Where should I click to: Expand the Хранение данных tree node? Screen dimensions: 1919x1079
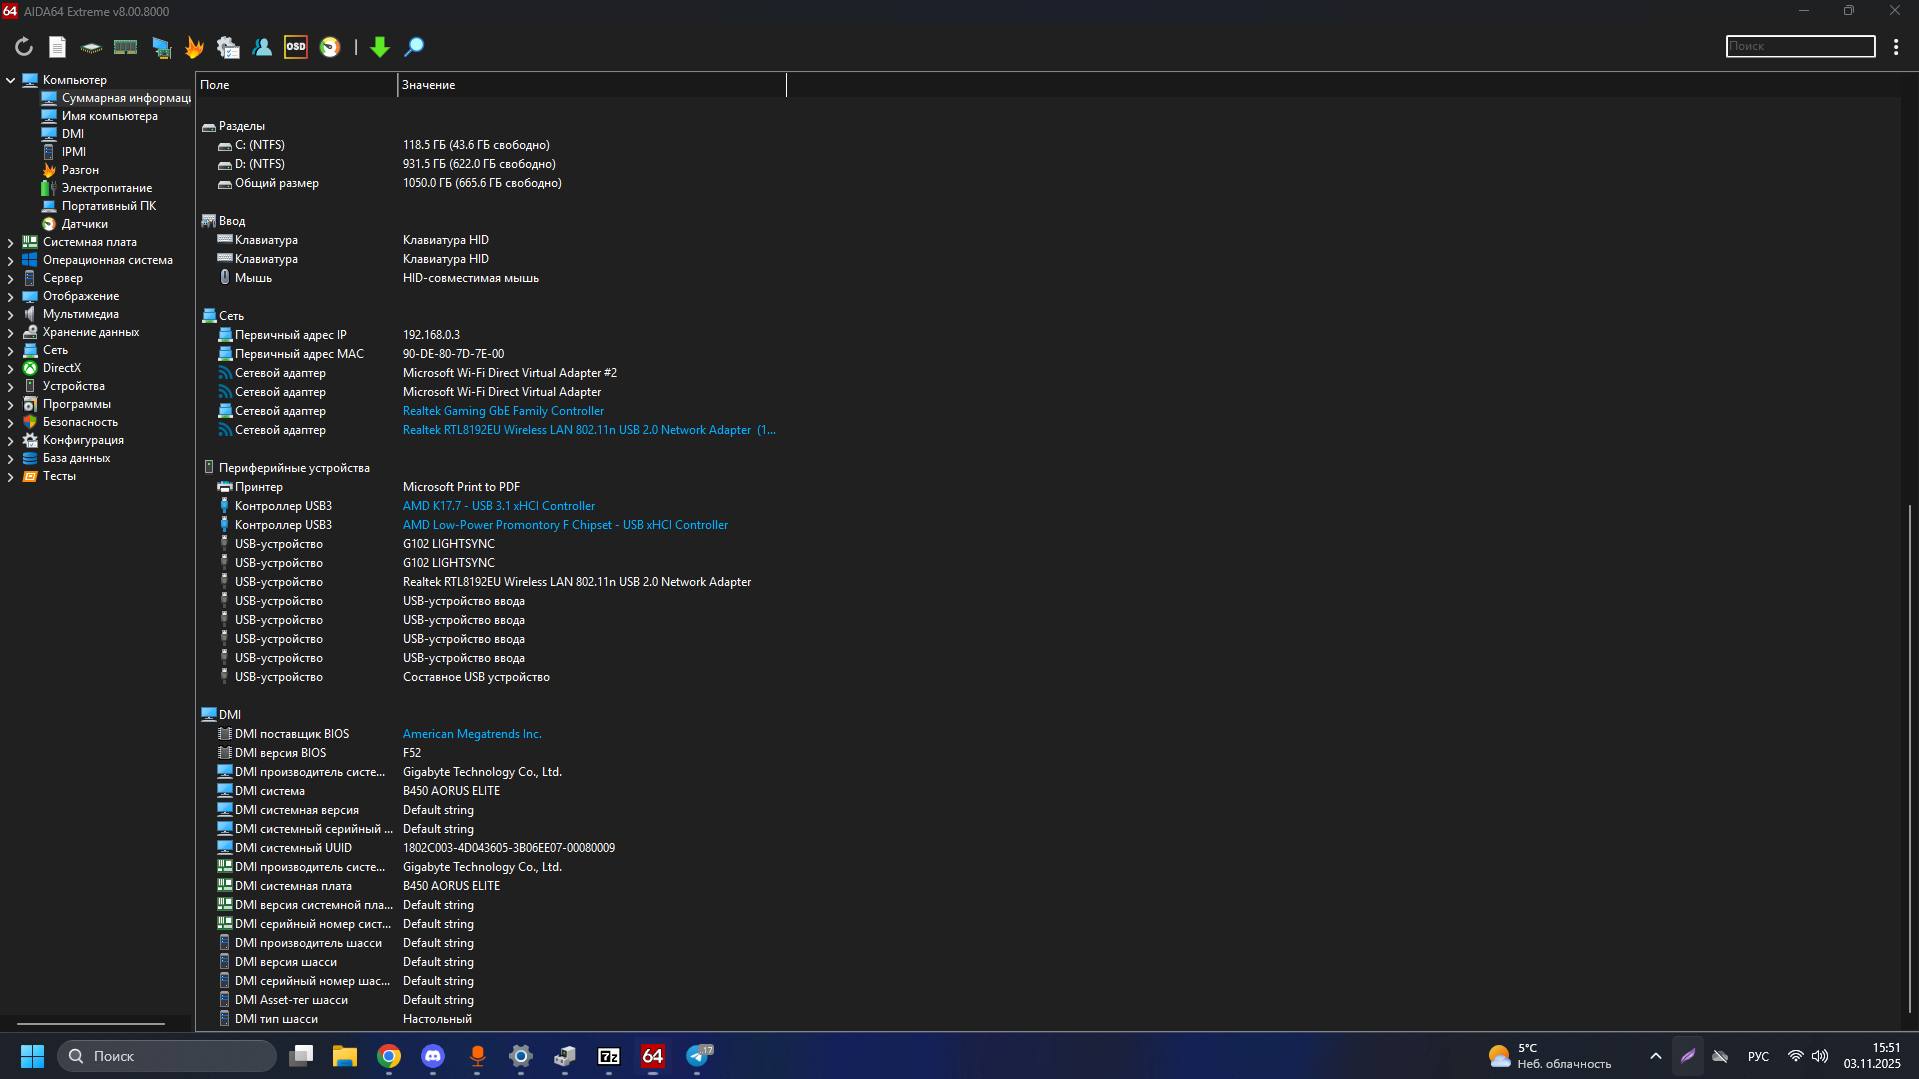[11, 332]
